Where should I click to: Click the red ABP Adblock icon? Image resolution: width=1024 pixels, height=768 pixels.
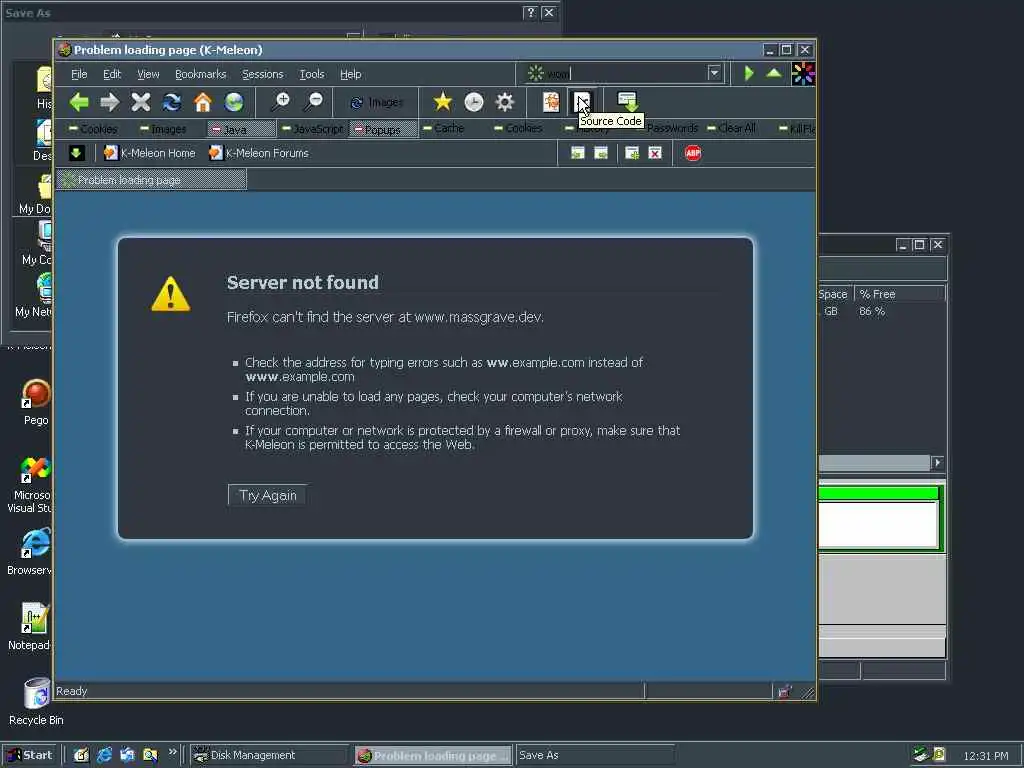(693, 153)
